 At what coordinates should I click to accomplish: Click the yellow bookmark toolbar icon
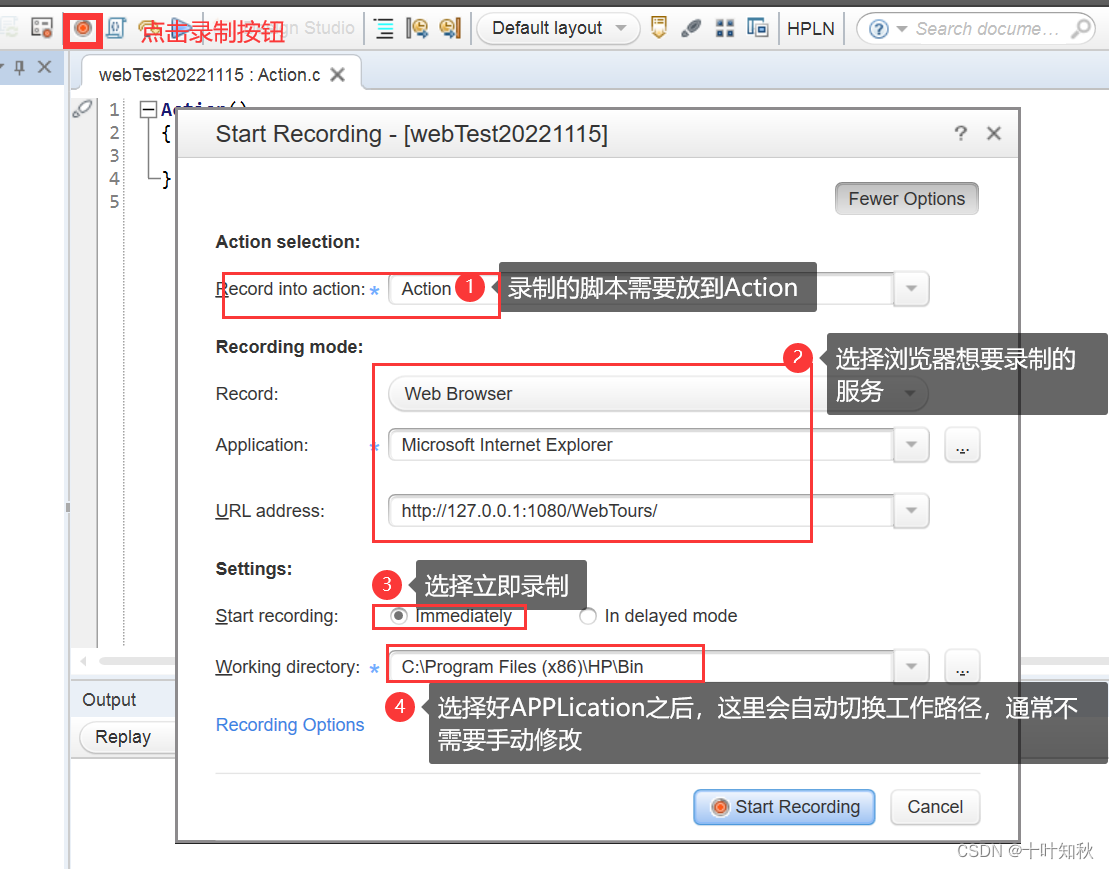pyautogui.click(x=658, y=28)
